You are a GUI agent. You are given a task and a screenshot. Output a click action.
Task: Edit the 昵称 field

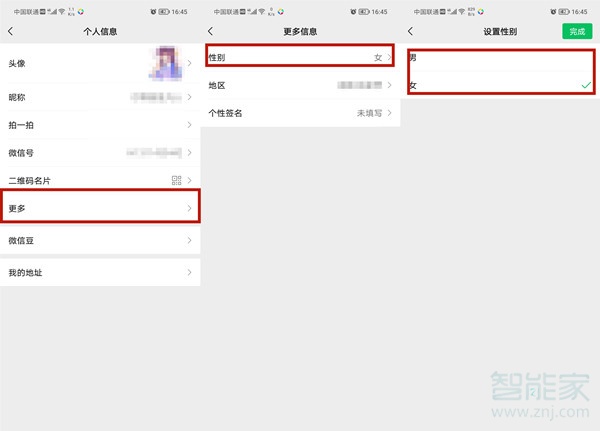[100, 97]
